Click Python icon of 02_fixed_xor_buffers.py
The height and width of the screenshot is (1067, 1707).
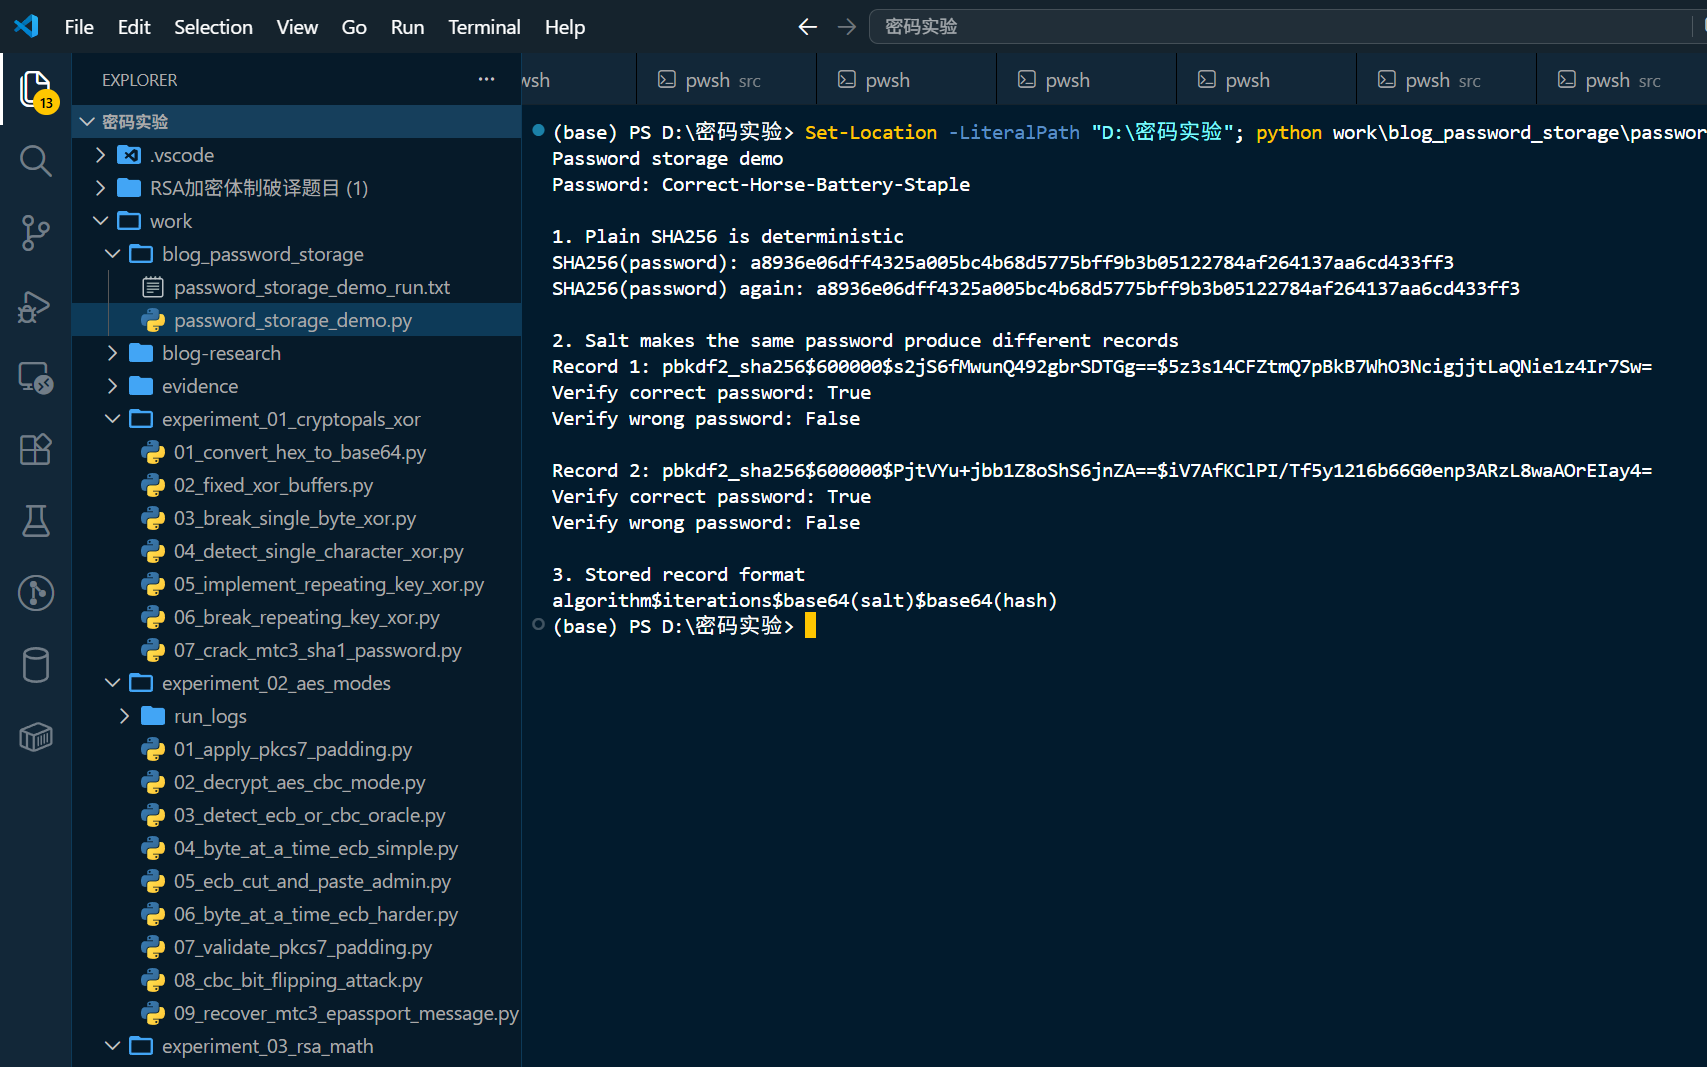point(153,486)
